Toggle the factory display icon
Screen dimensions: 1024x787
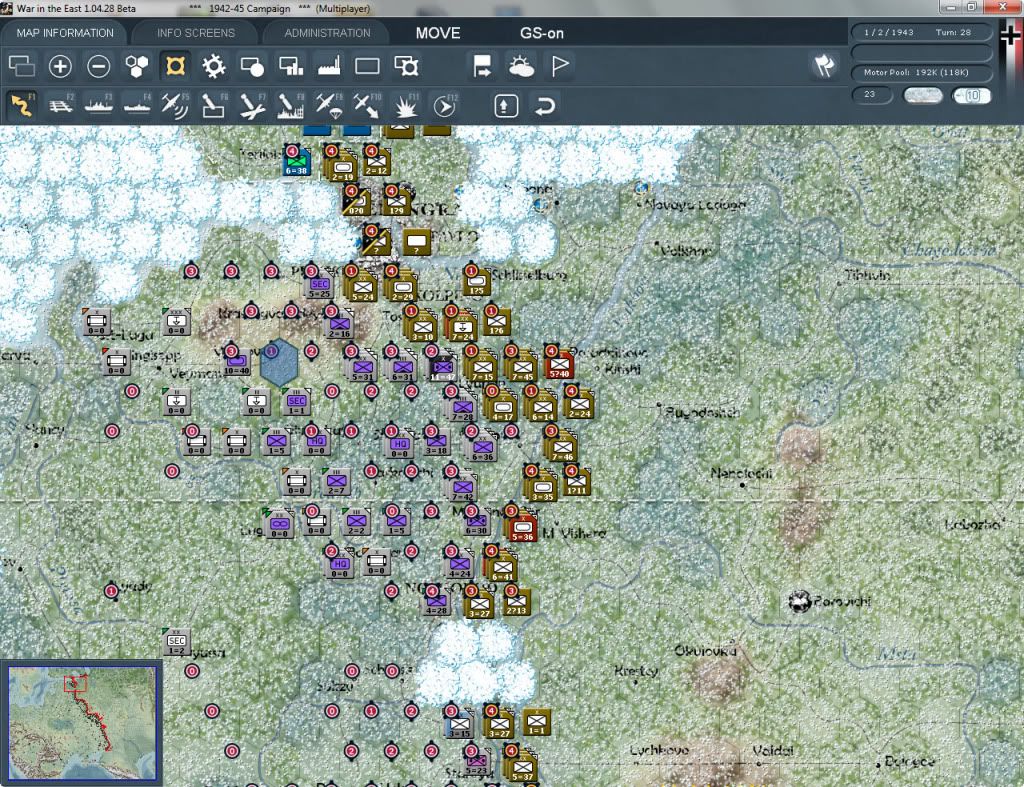329,66
